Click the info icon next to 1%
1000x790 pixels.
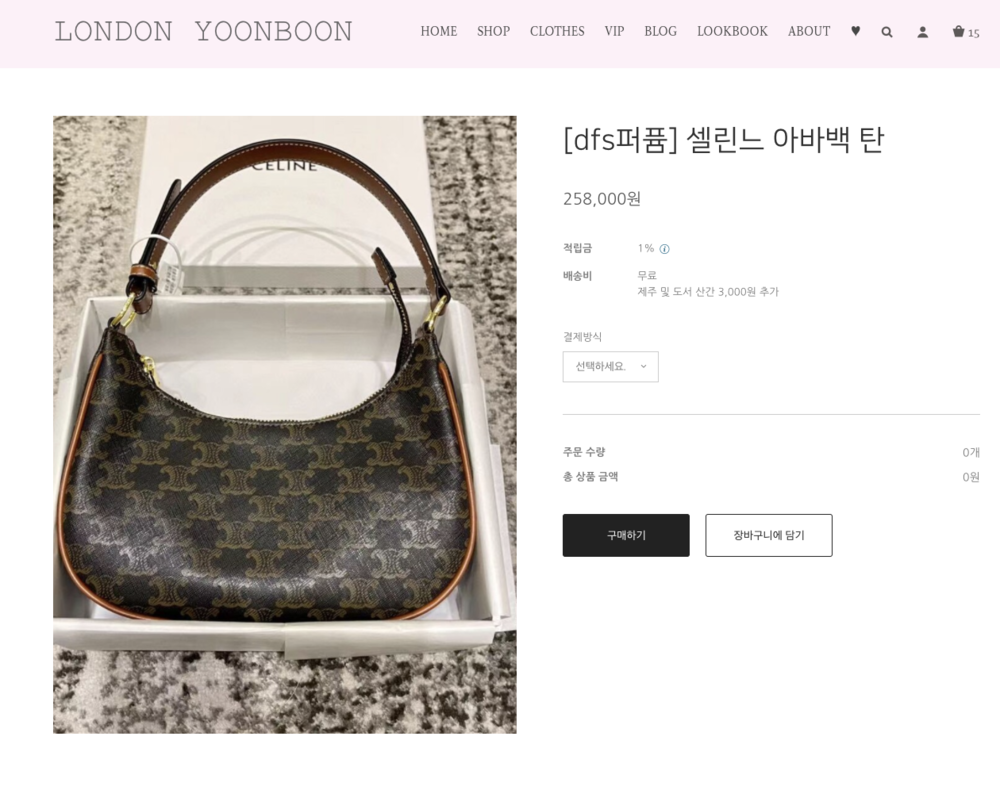pyautogui.click(x=665, y=249)
